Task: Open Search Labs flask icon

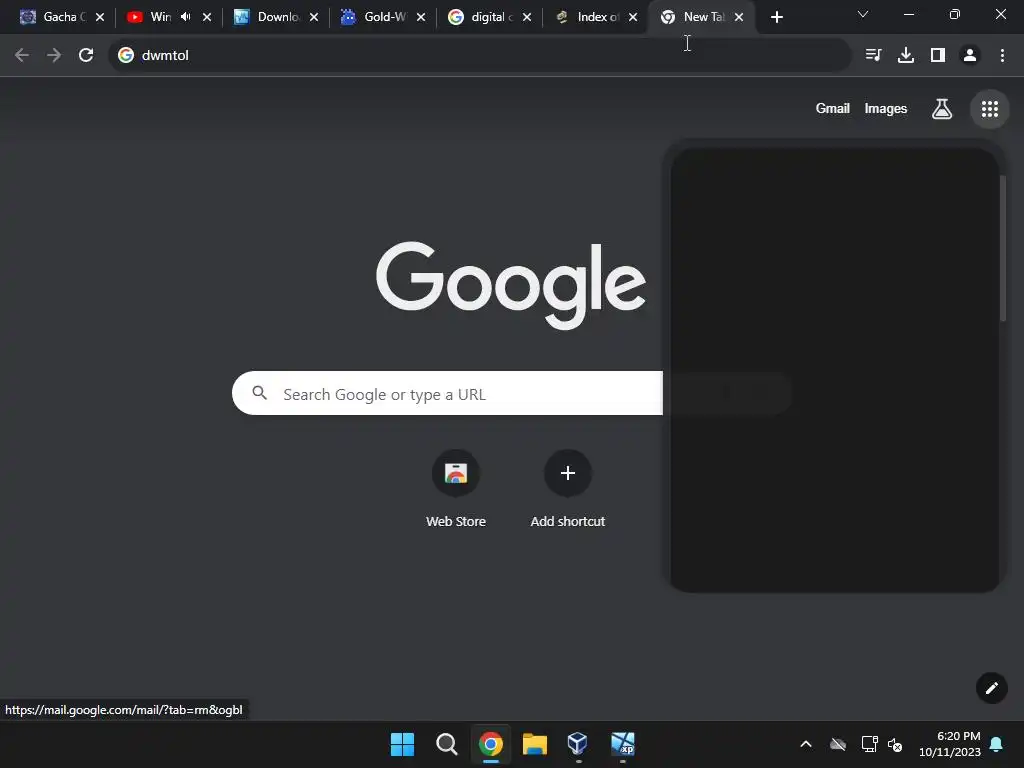Action: point(941,109)
